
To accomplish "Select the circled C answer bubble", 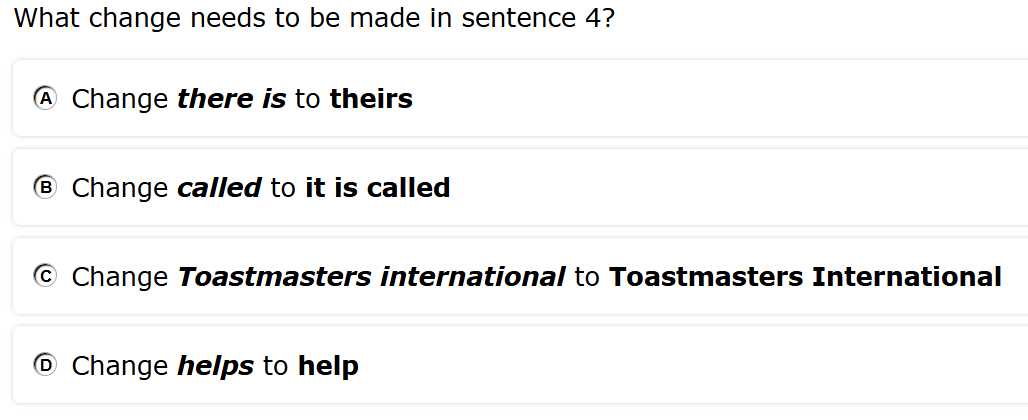I will coord(45,277).
